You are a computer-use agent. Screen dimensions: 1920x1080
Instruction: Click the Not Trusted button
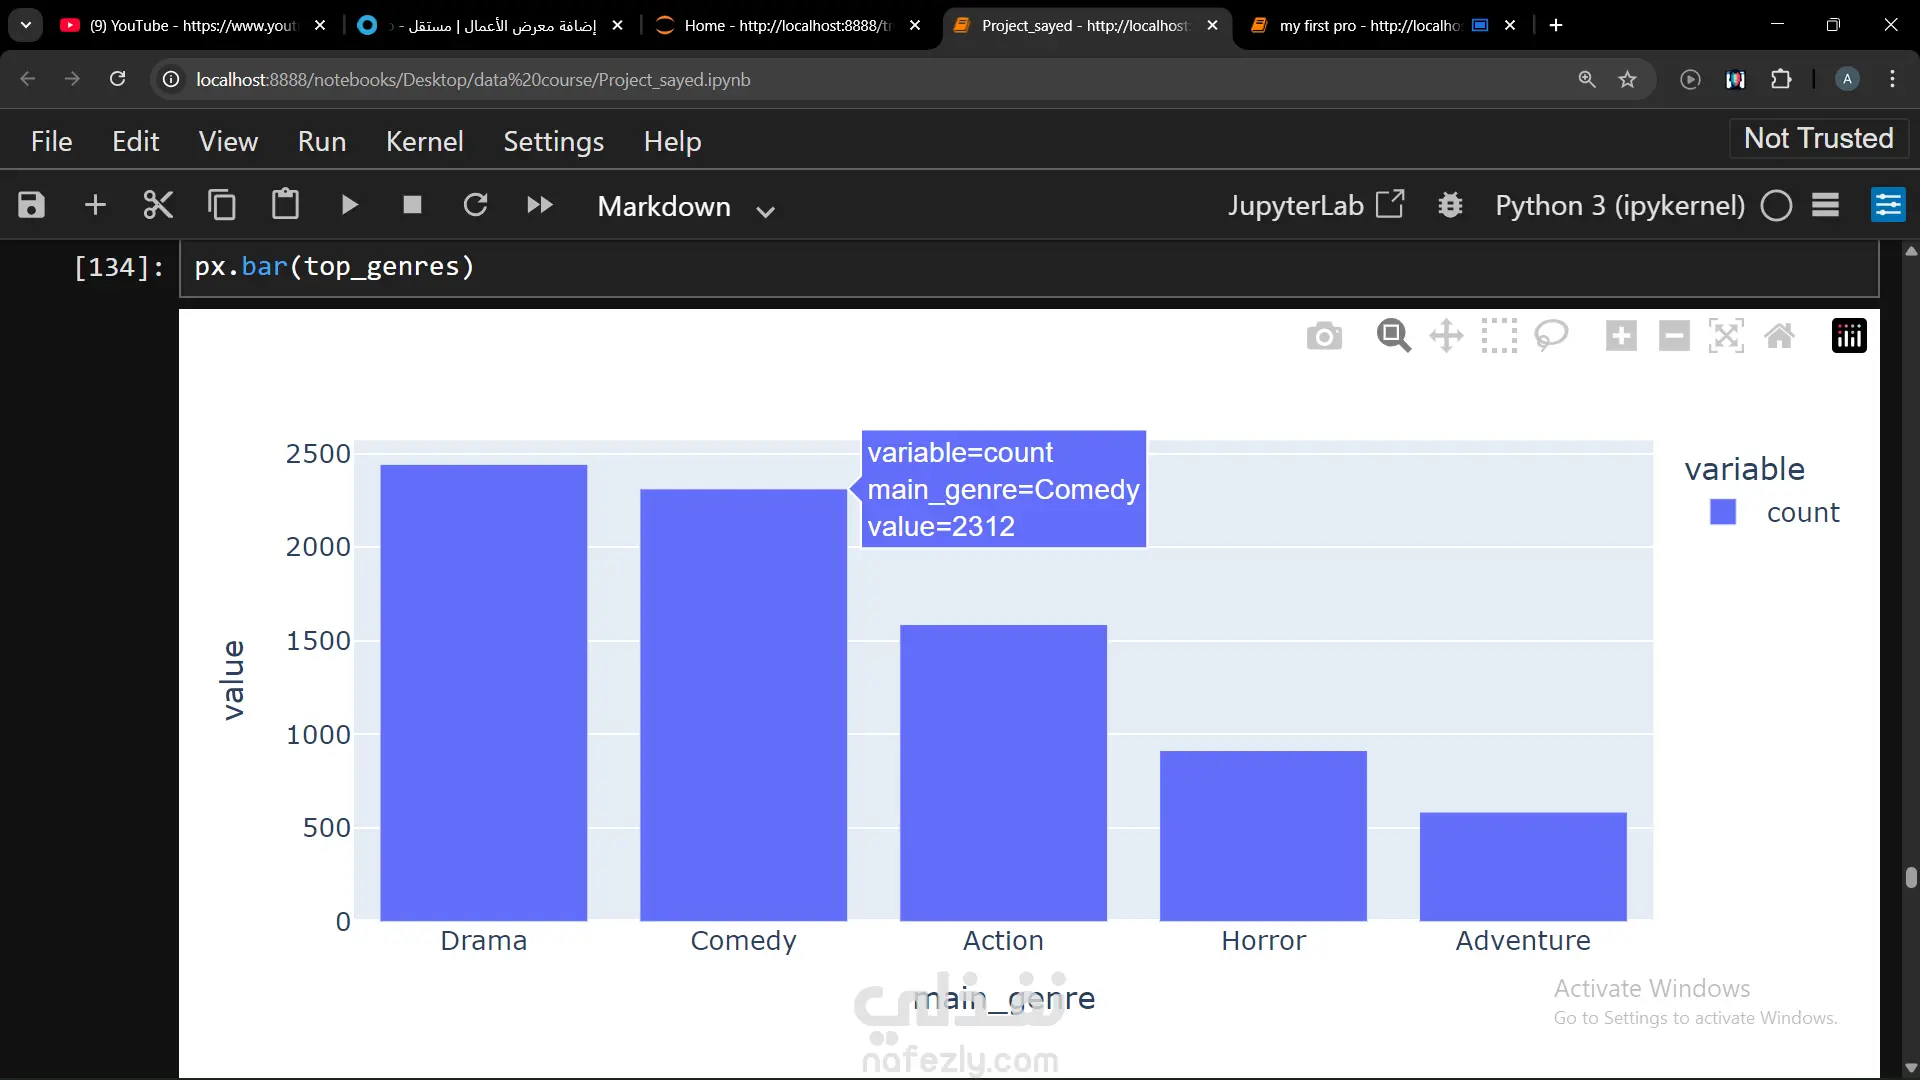tap(1818, 138)
